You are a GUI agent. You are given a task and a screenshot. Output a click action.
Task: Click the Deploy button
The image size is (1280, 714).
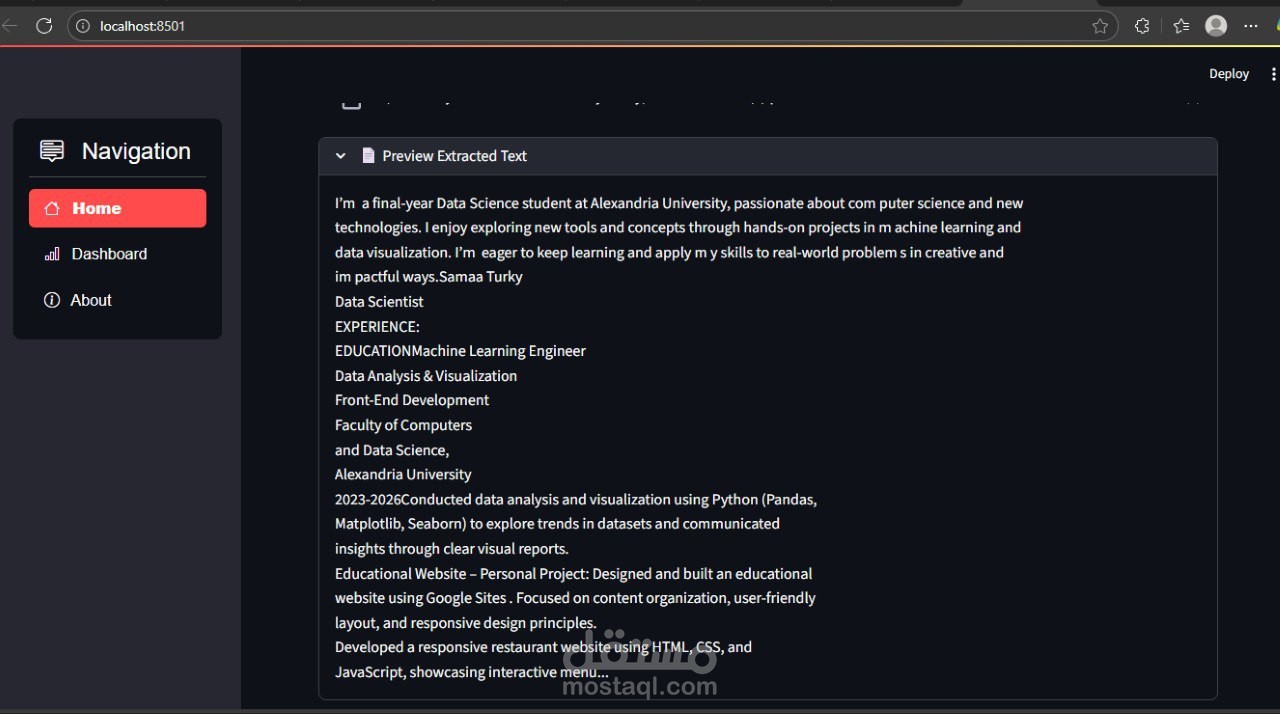[1229, 74]
